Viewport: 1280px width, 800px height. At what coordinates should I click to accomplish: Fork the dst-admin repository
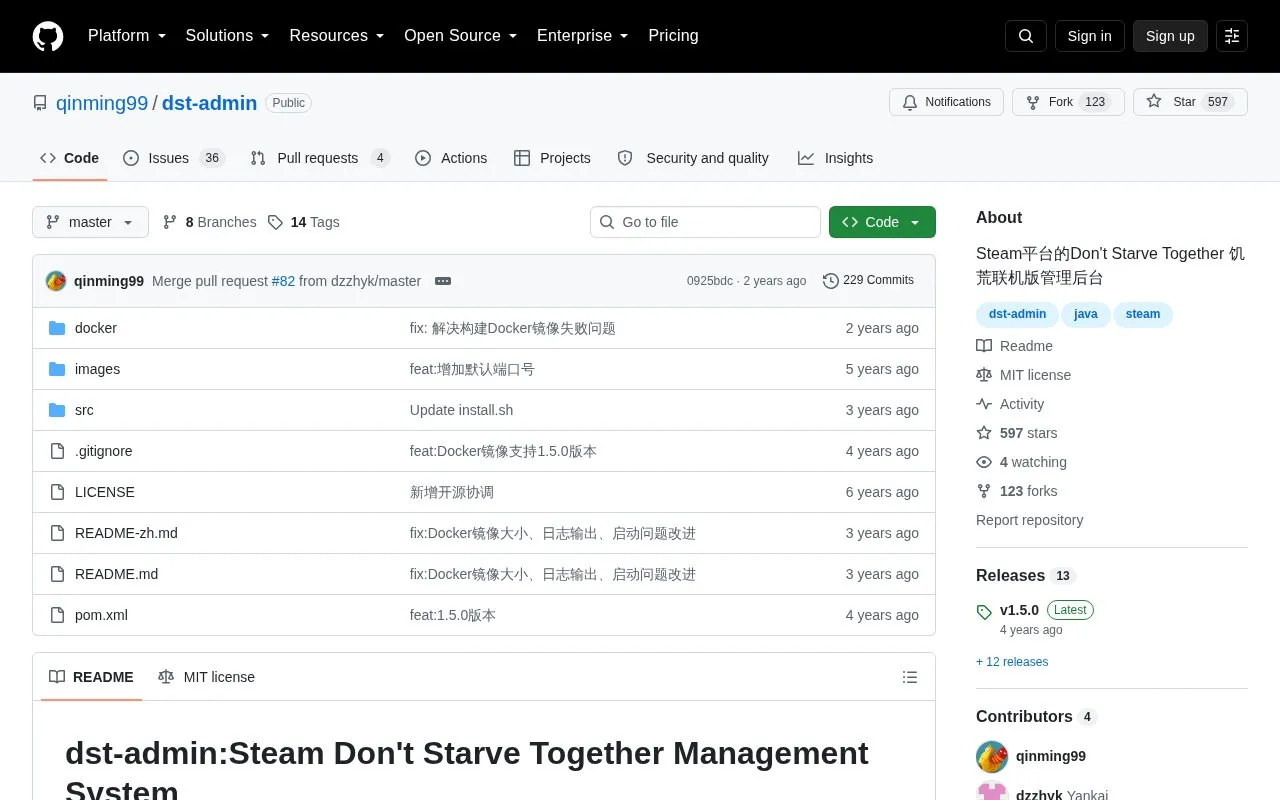[1068, 102]
